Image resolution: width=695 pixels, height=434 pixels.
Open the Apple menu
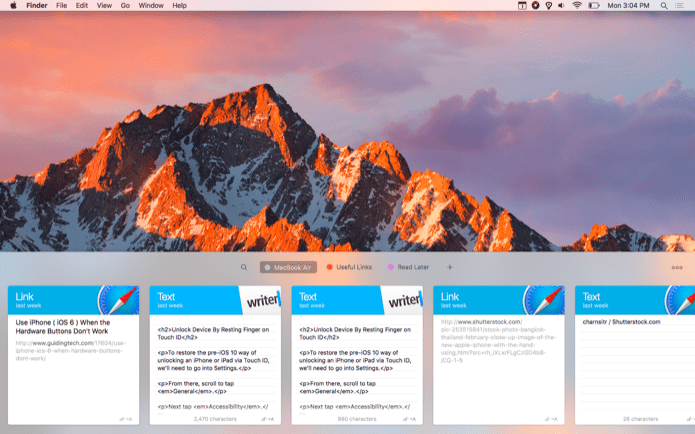[x=13, y=5]
